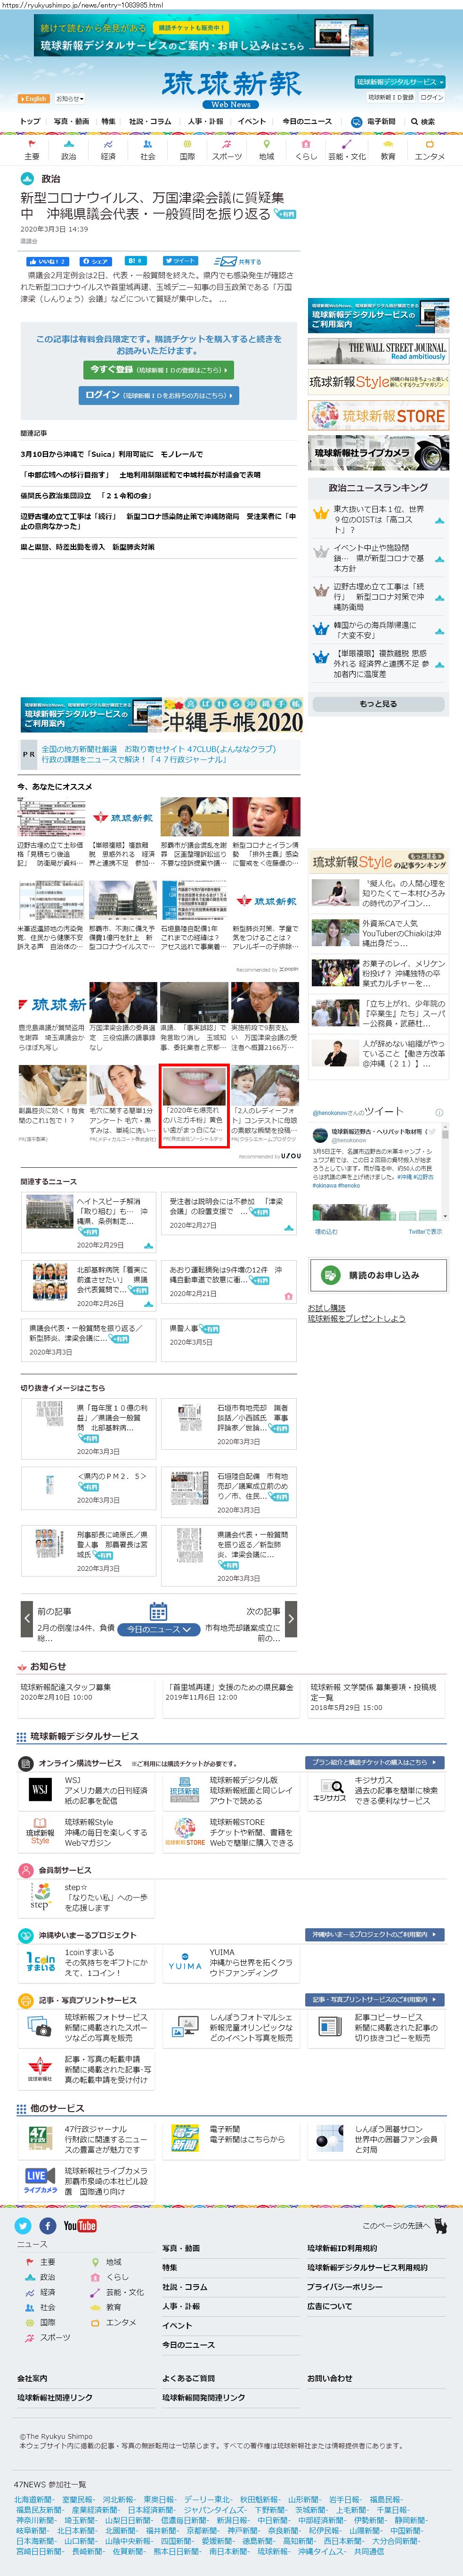Open the 教育 category icon in the top nav
The height and width of the screenshot is (2576, 463).
(388, 150)
